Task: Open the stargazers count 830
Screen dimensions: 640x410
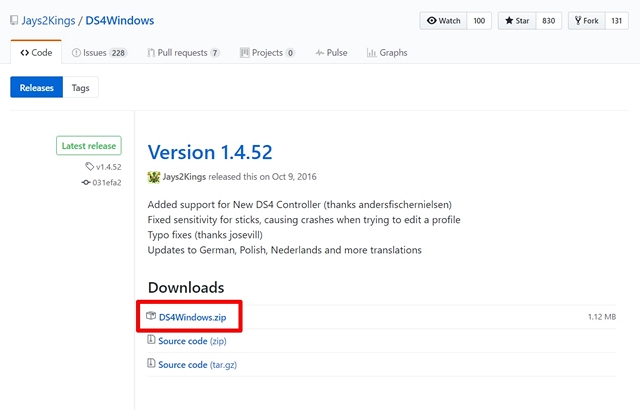Action: 549,21
